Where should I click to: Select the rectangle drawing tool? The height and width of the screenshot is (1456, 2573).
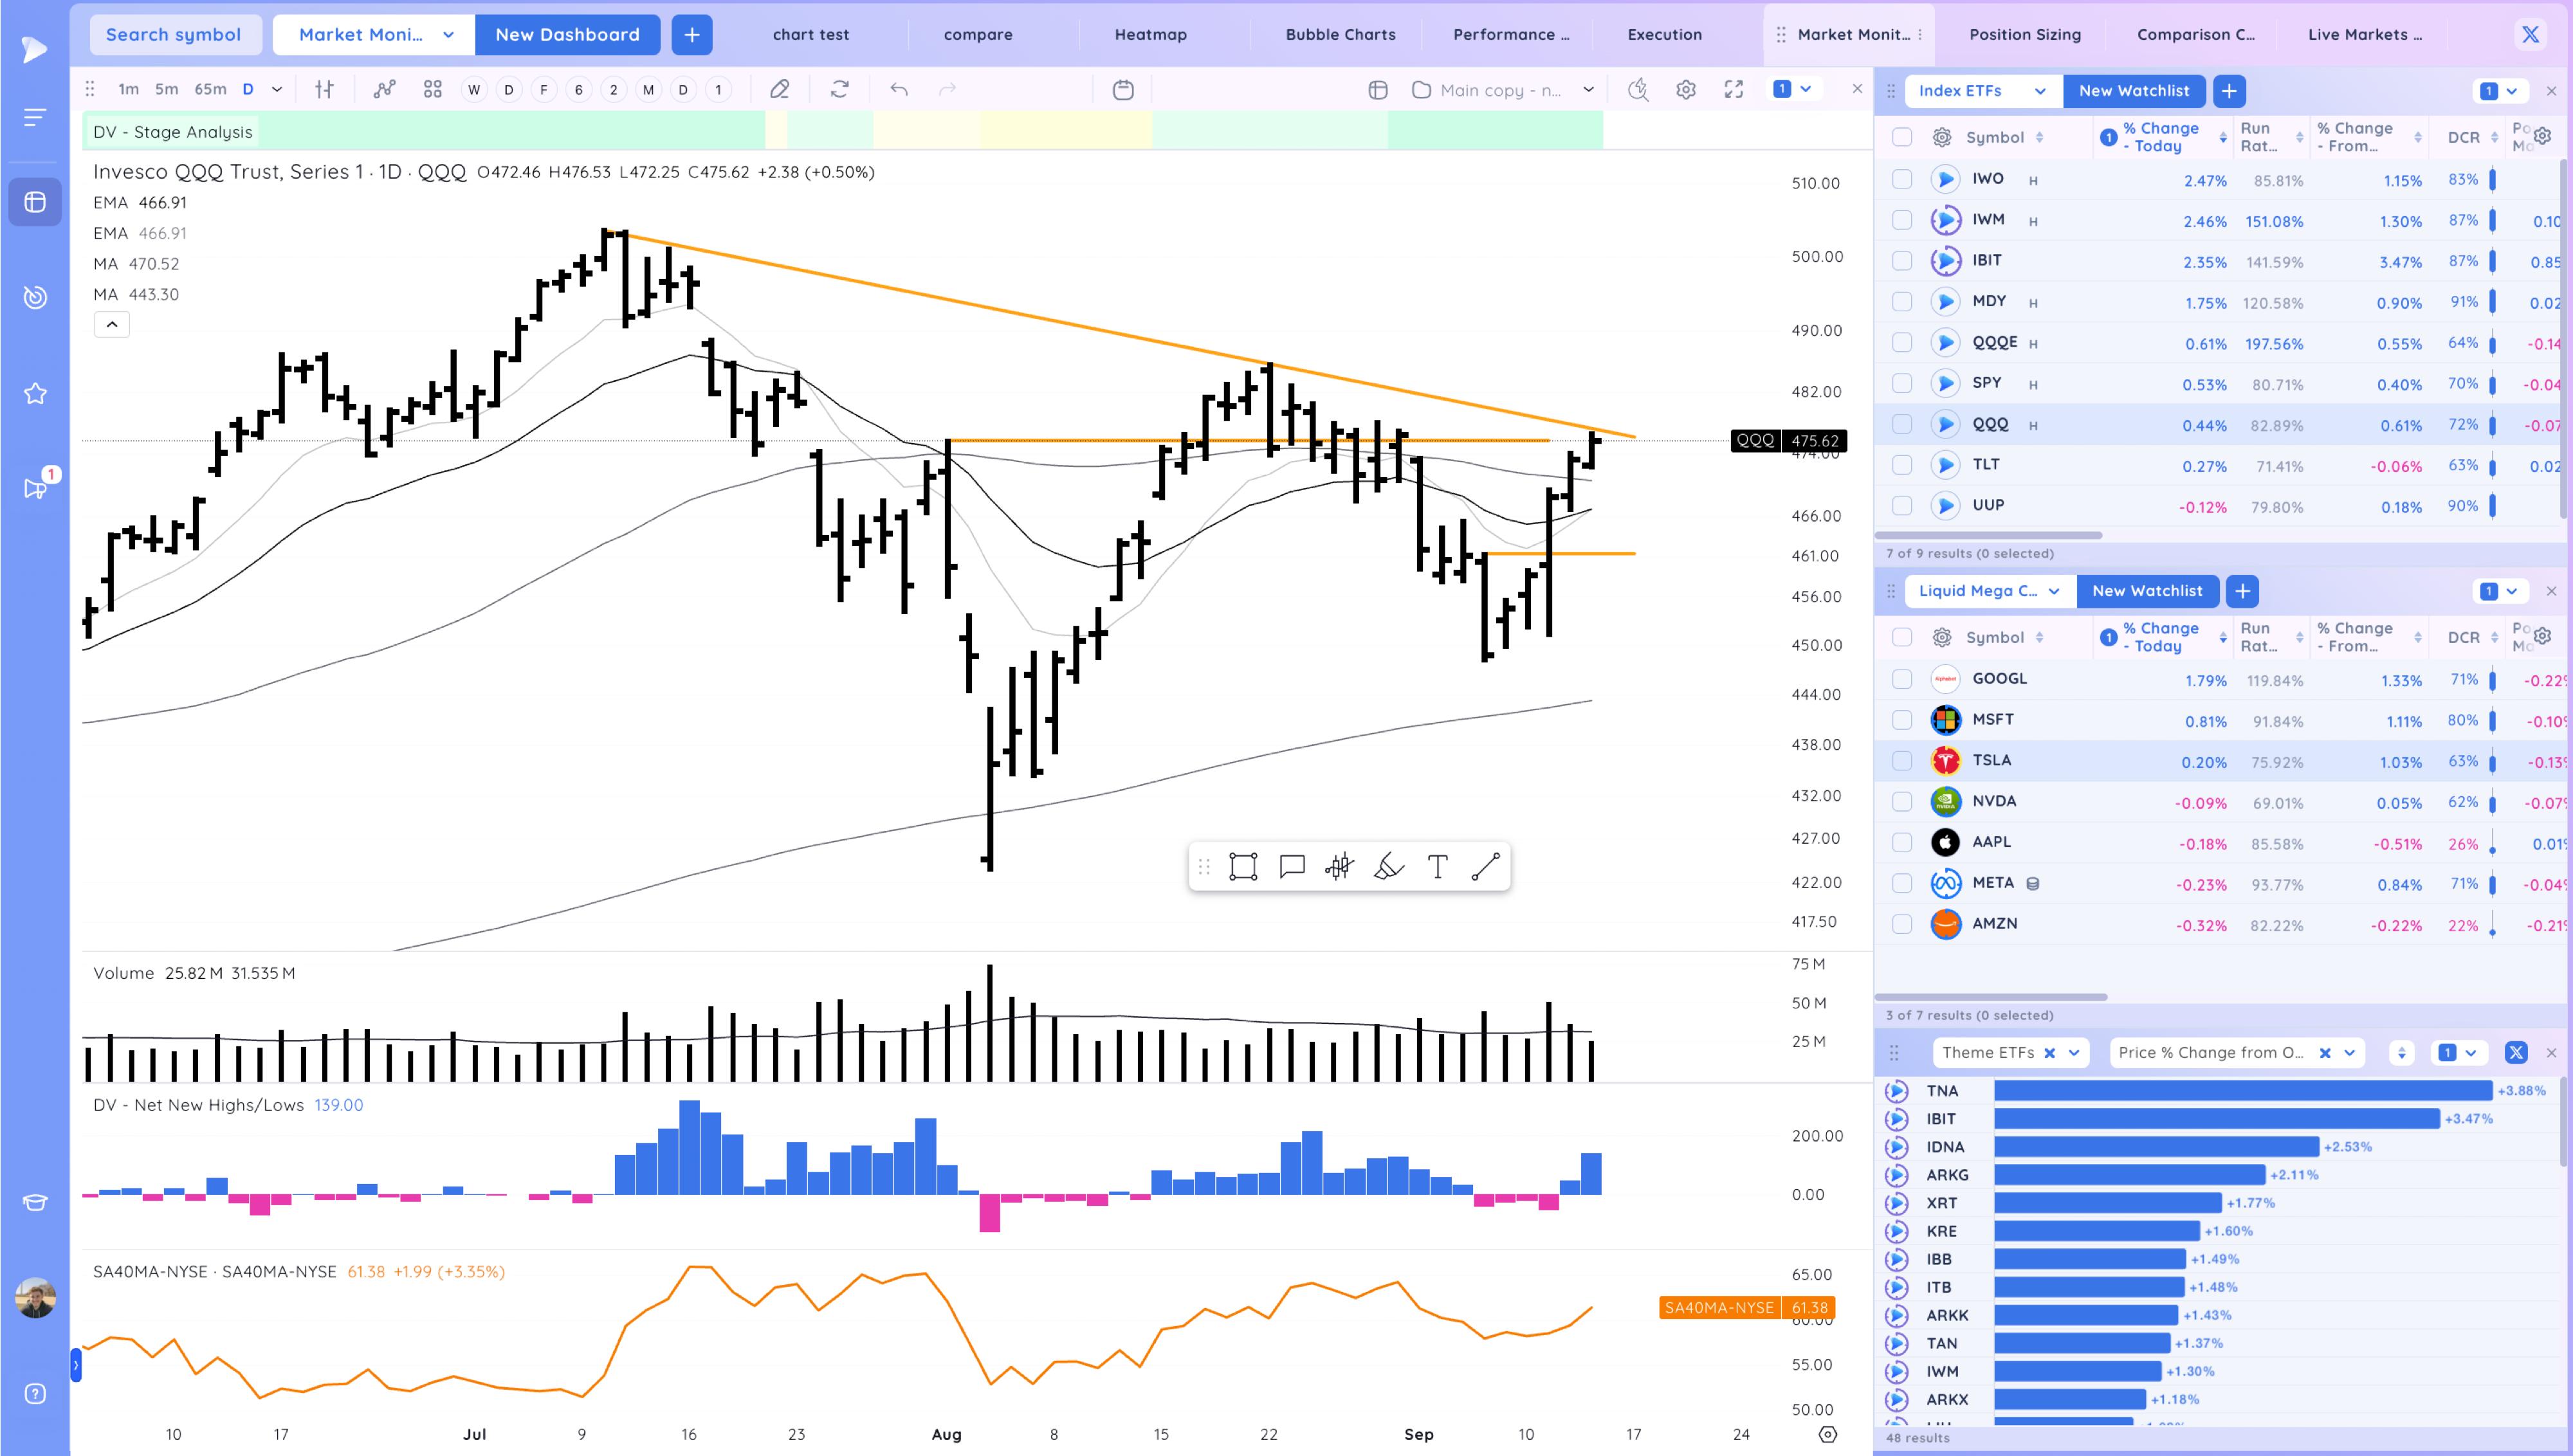pos(1243,866)
